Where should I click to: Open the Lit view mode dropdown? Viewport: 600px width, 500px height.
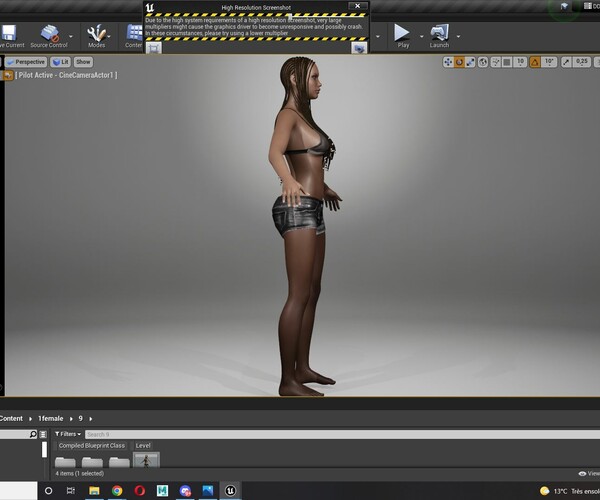pyautogui.click(x=60, y=62)
